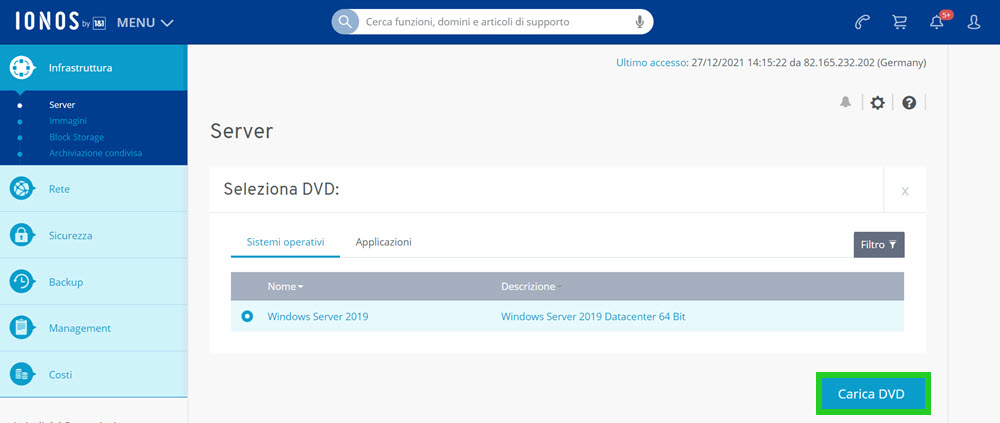Switch to the Applicazioni tab
Viewport: 1000px width, 423px height.
(383, 242)
